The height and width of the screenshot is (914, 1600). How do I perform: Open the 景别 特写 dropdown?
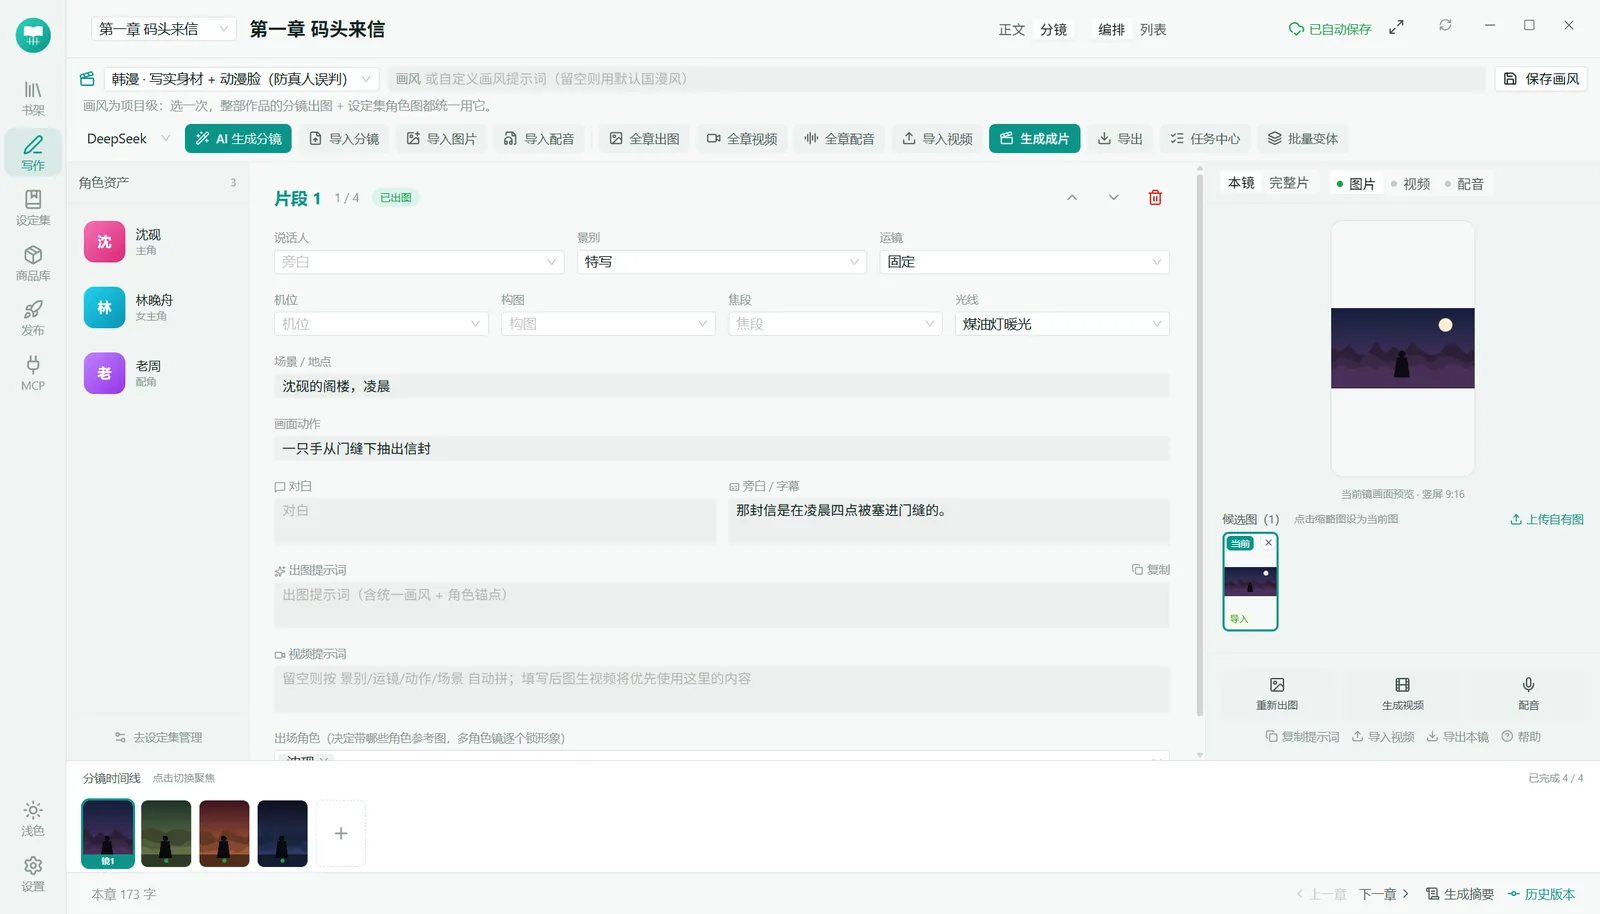[721, 262]
